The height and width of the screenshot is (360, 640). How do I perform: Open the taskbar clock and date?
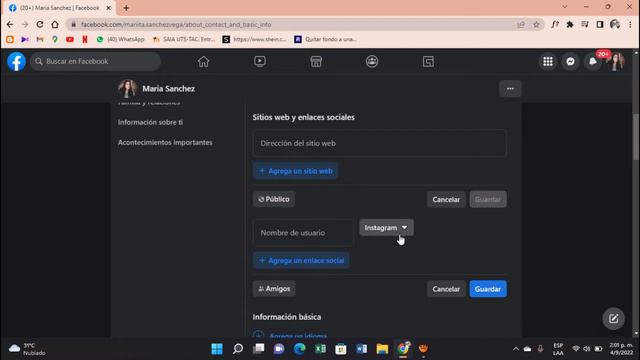621,349
